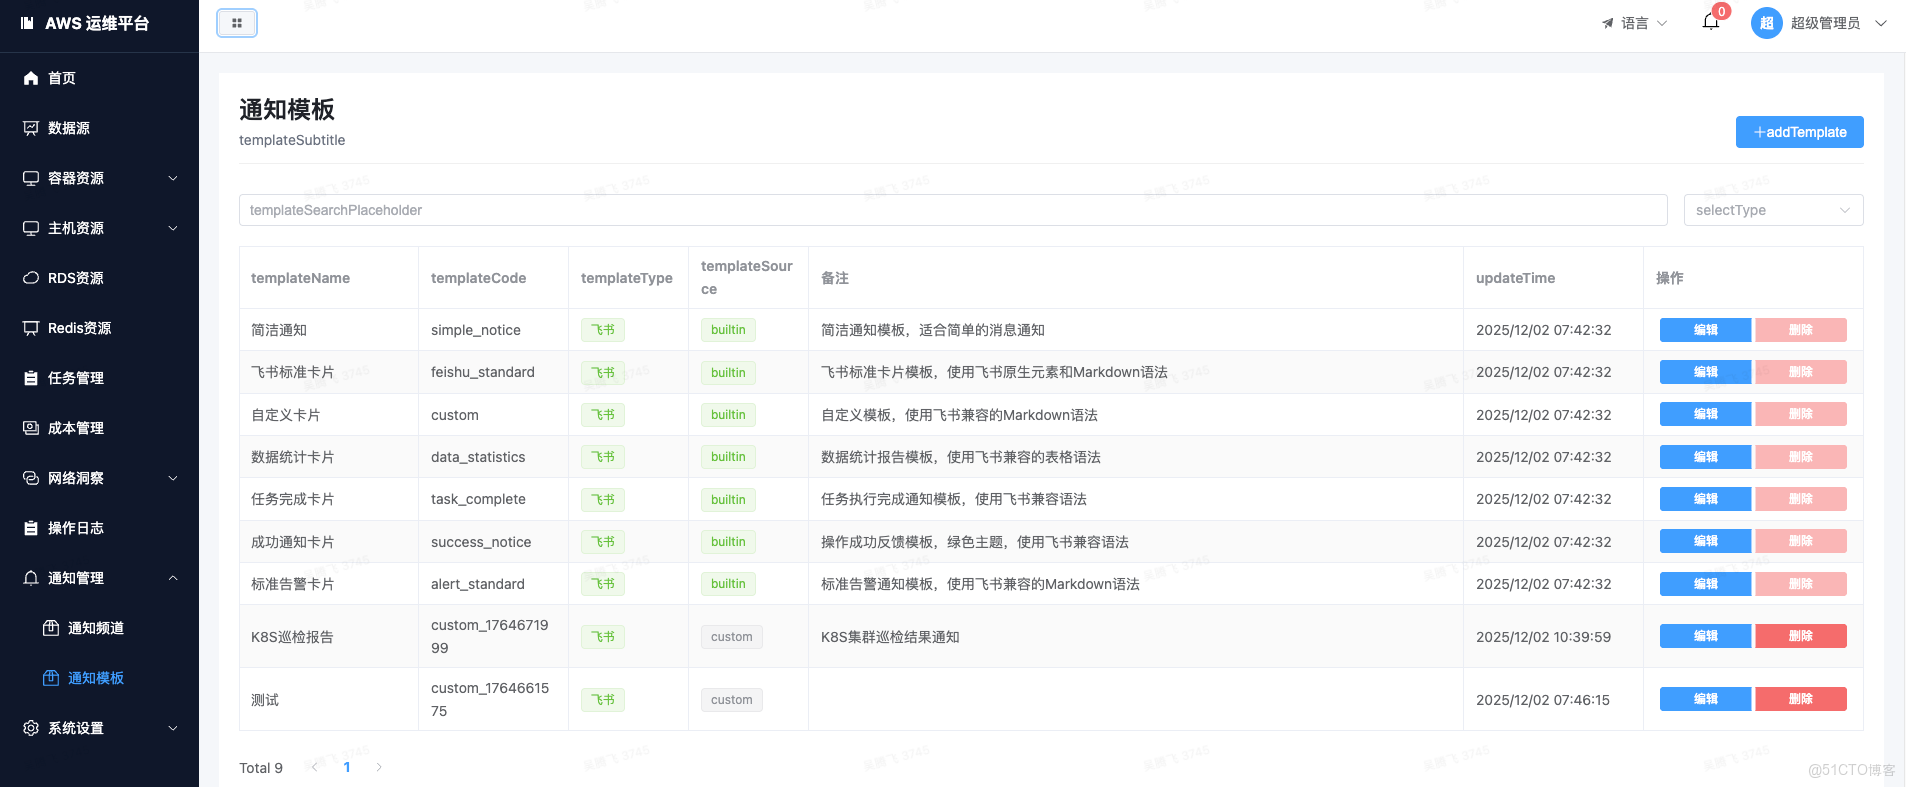1906x787 pixels.
Task: Click the 任务管理 clipboard icon
Action: click(31, 378)
